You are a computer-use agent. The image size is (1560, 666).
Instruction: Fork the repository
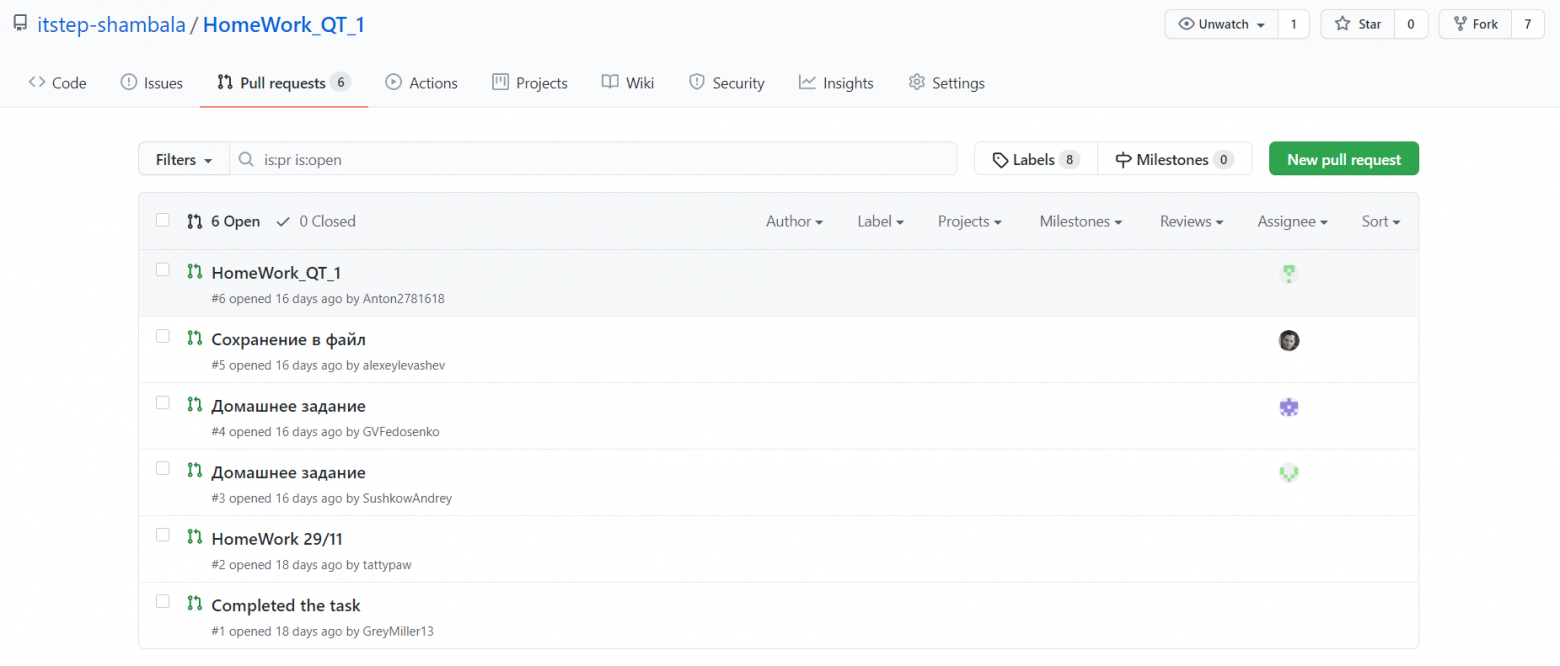[1475, 24]
